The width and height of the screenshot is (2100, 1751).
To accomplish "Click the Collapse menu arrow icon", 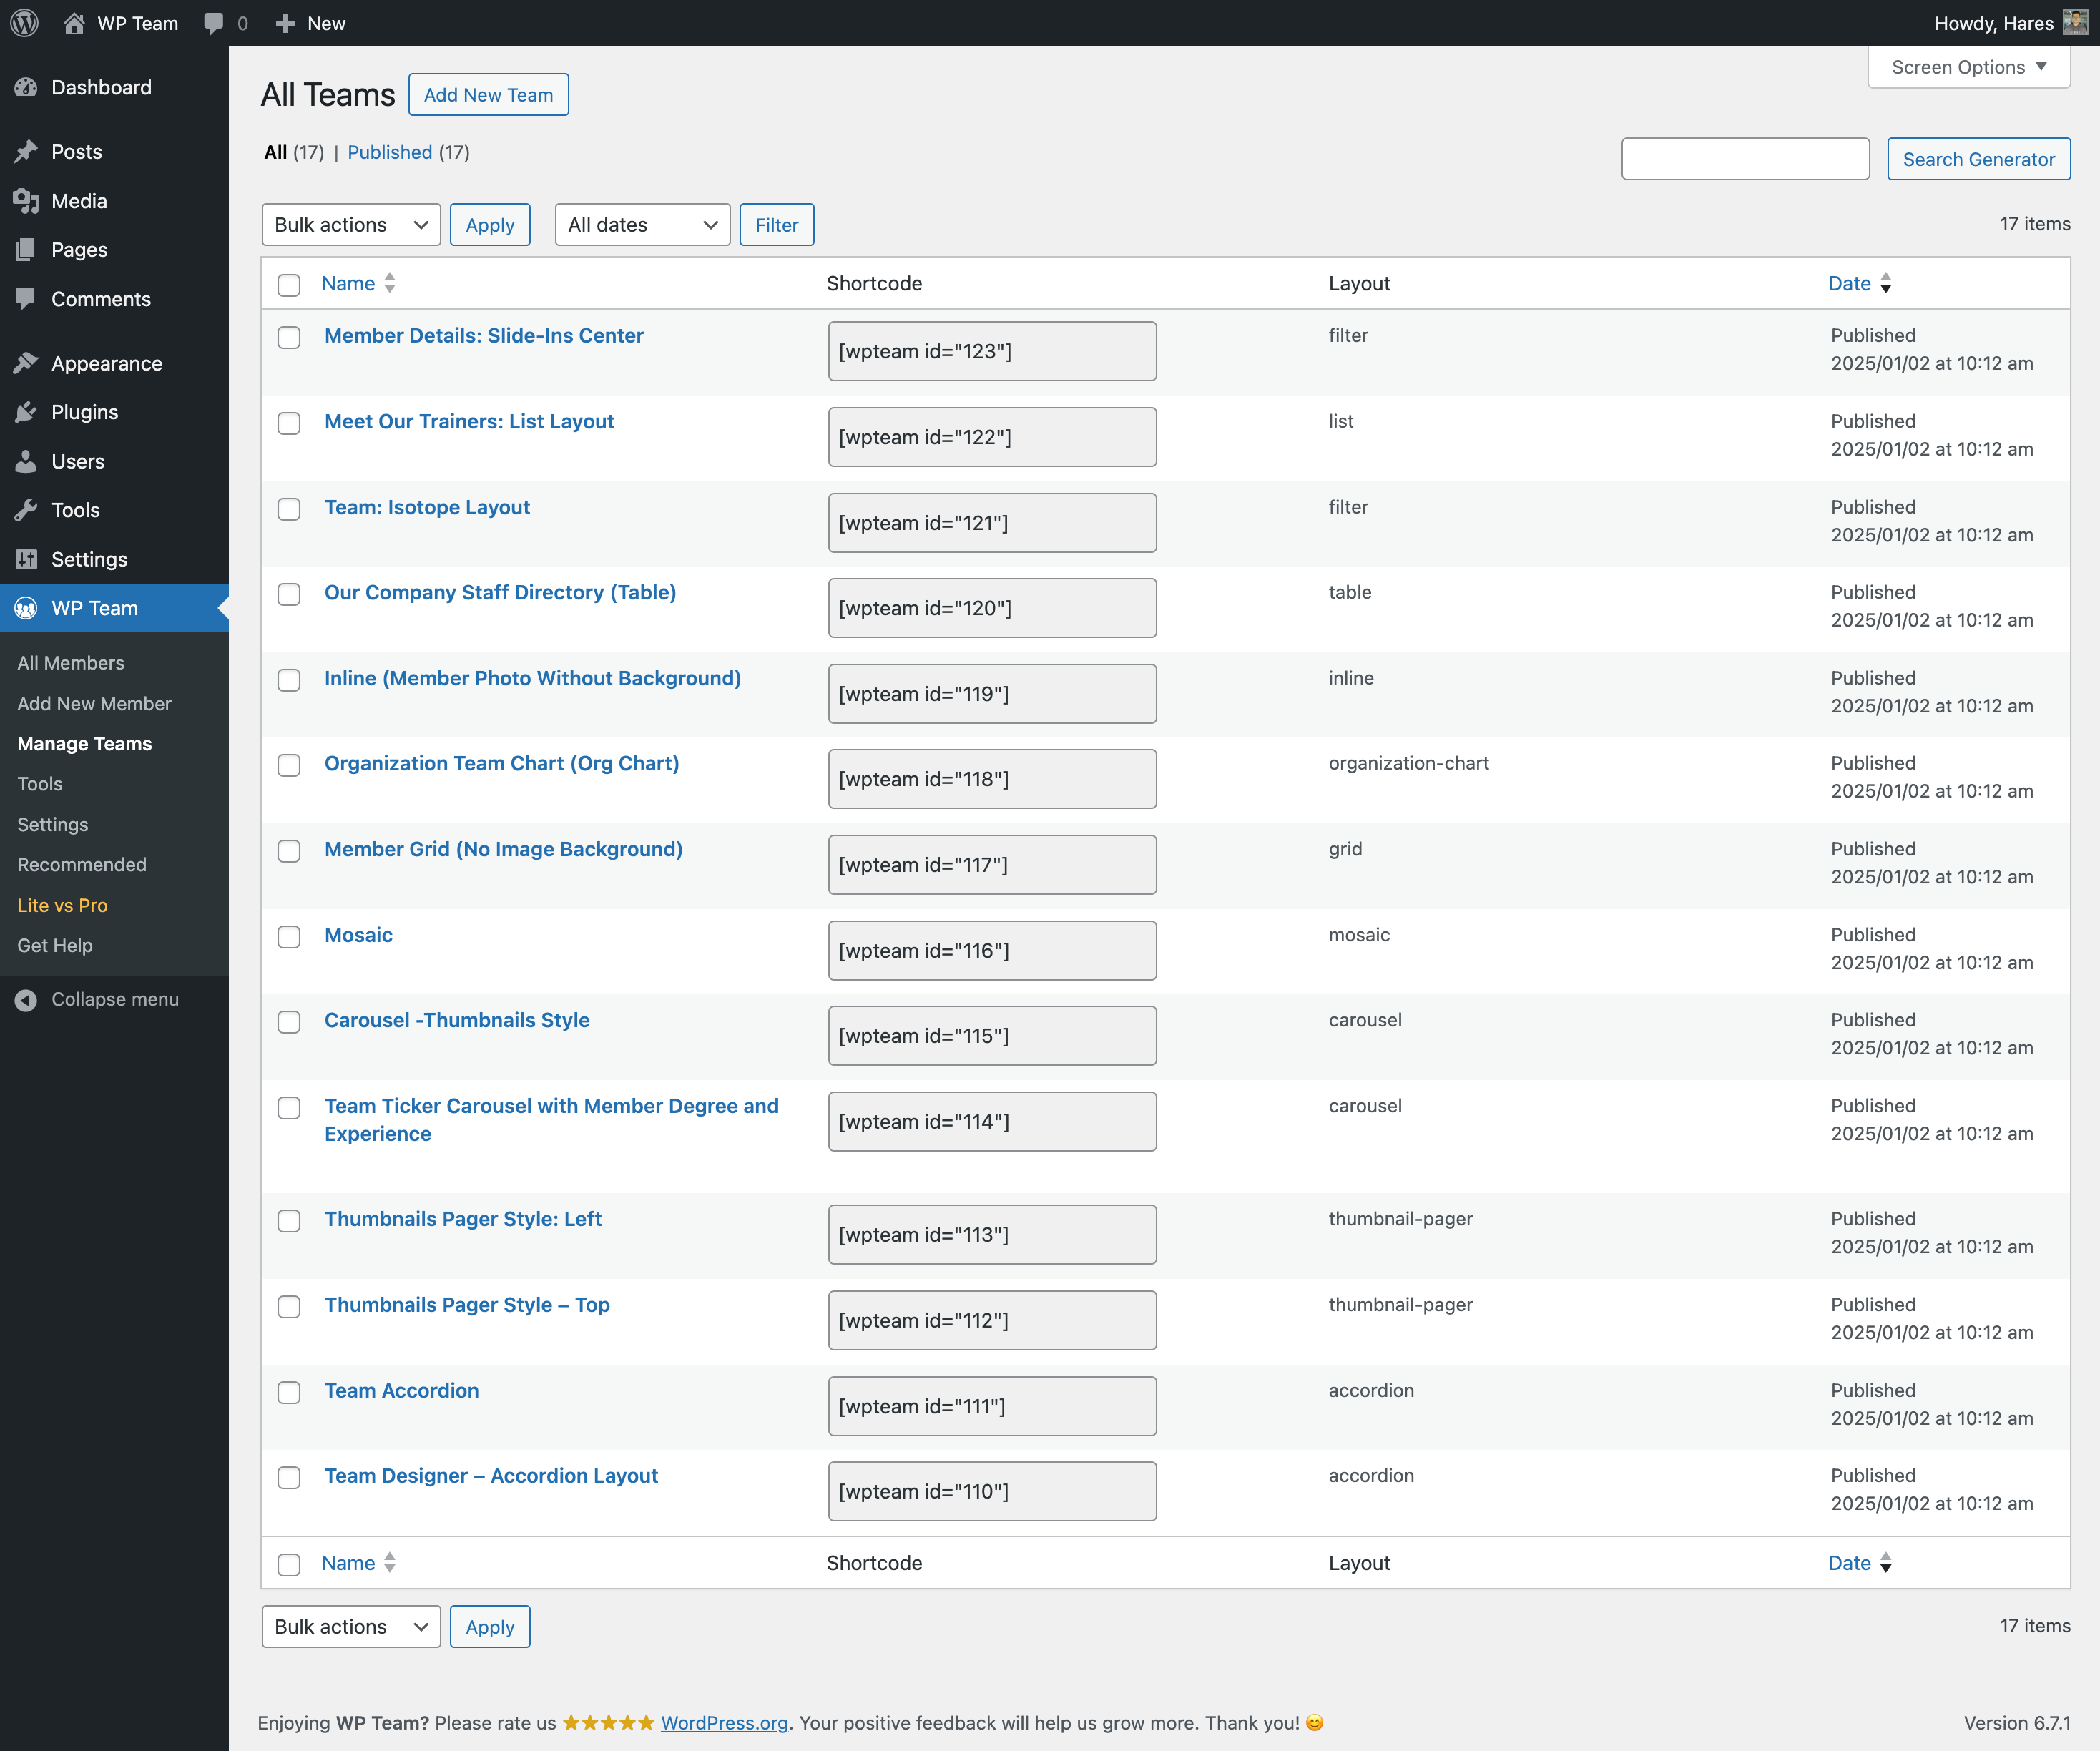I will (x=26, y=999).
